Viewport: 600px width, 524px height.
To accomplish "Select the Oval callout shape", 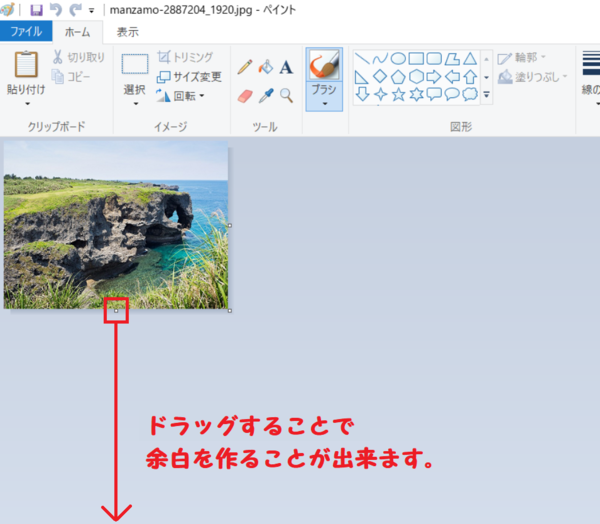I will 452,94.
